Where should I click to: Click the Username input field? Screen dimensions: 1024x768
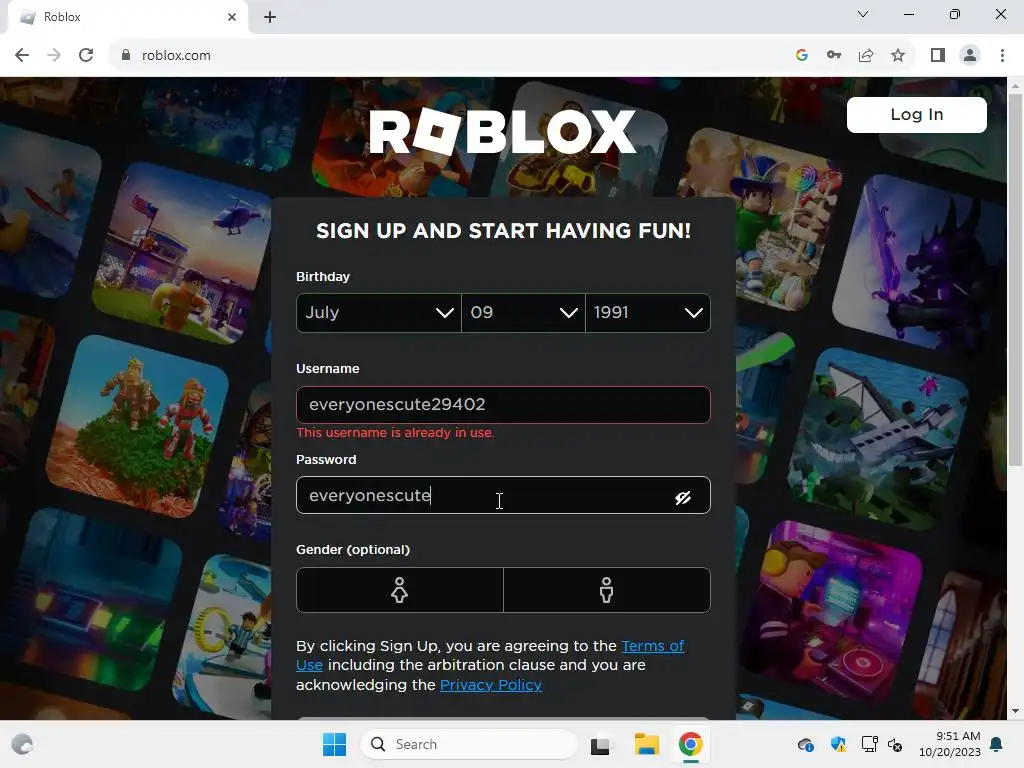click(503, 405)
